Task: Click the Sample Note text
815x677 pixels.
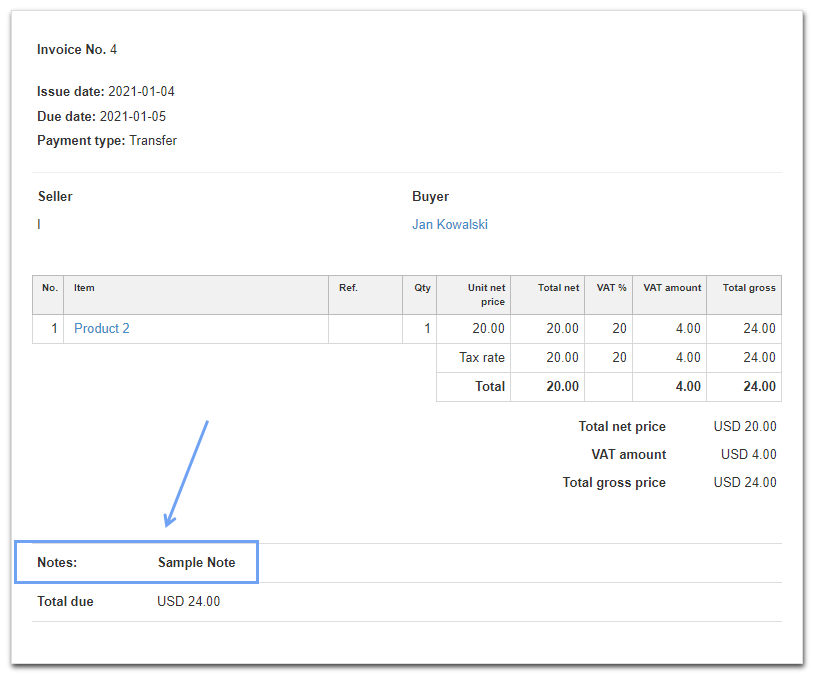Action: click(x=196, y=563)
